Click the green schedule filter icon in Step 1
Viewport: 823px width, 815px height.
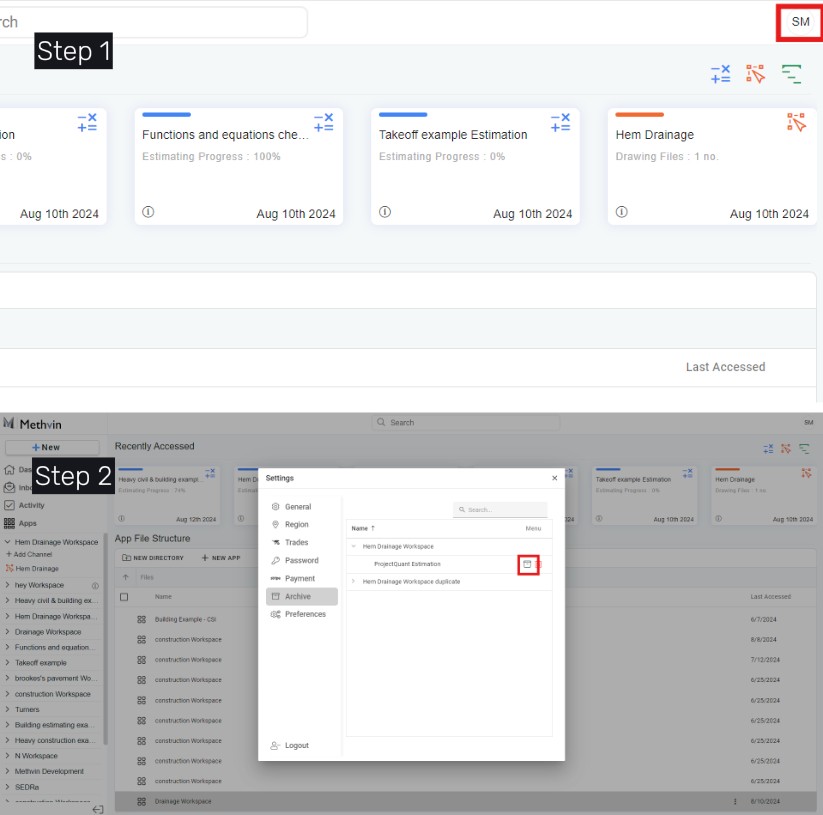[791, 74]
